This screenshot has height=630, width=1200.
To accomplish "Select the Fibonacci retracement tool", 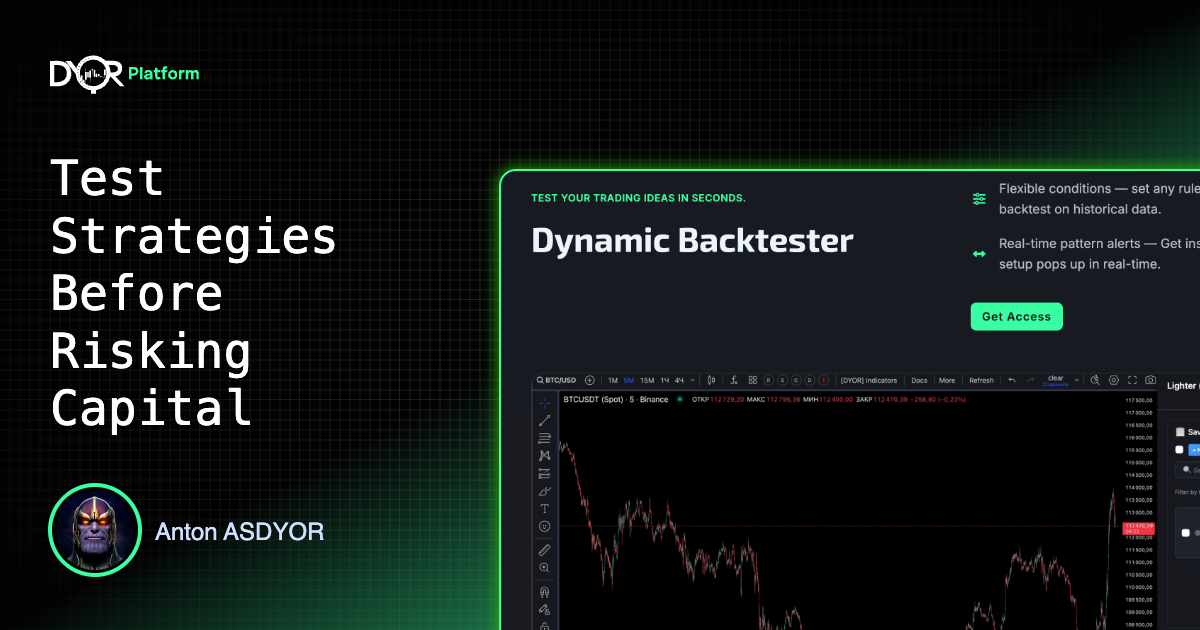I will [x=545, y=438].
